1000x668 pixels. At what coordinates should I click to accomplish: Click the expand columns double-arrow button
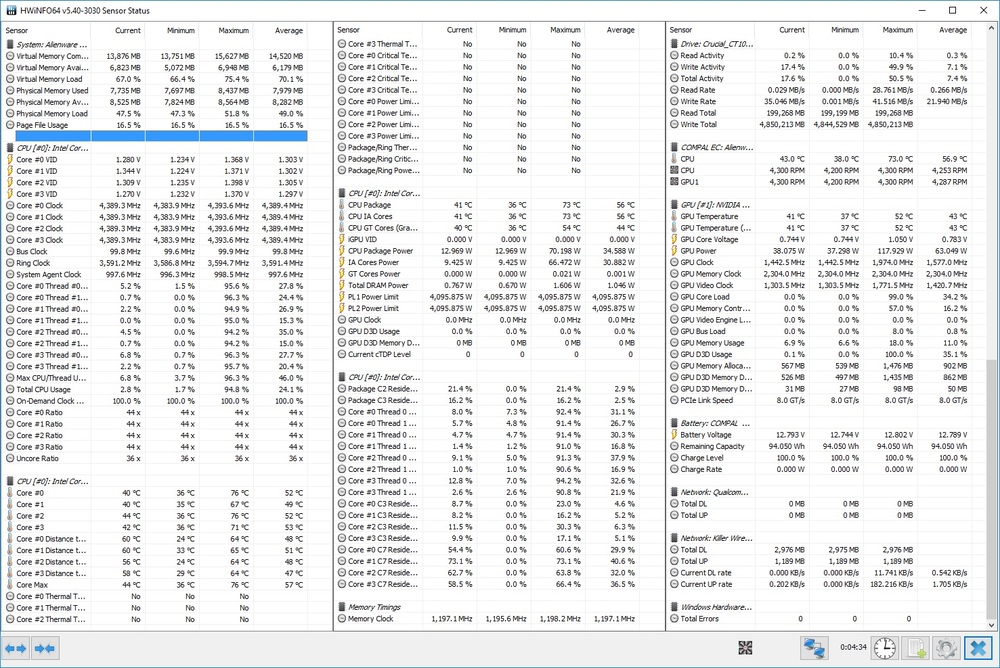pos(16,648)
